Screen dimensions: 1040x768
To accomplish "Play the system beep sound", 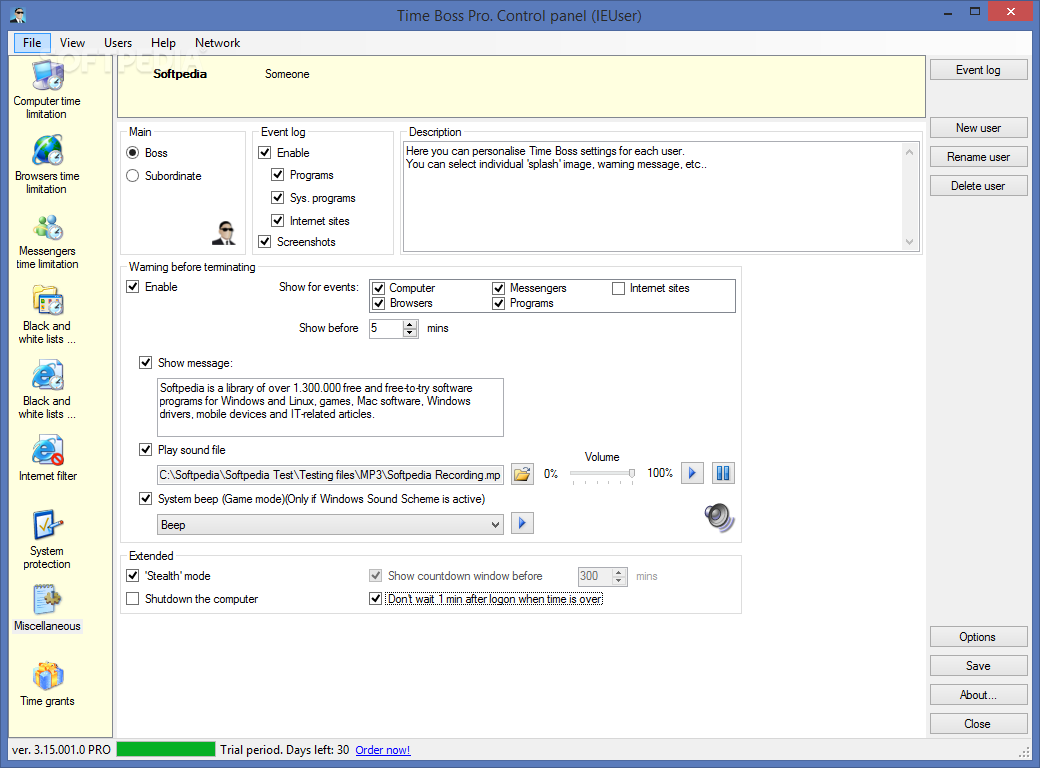I will coord(523,523).
